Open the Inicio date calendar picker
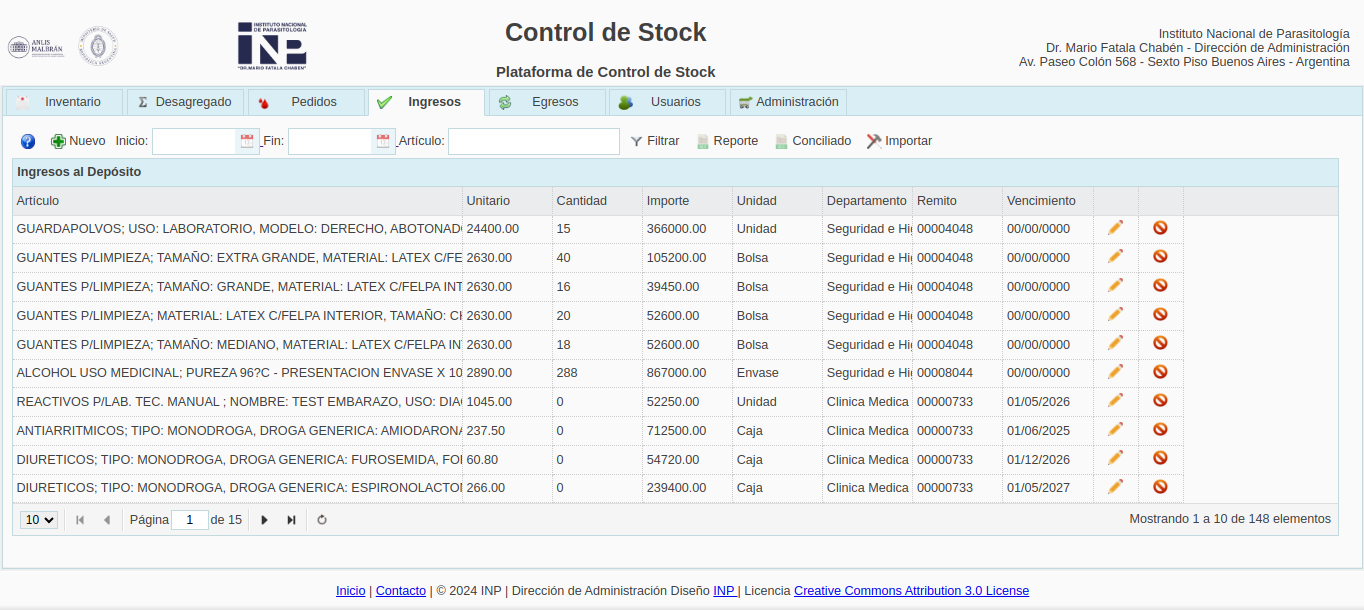Viewport: 1364px width, 610px height. tap(247, 142)
